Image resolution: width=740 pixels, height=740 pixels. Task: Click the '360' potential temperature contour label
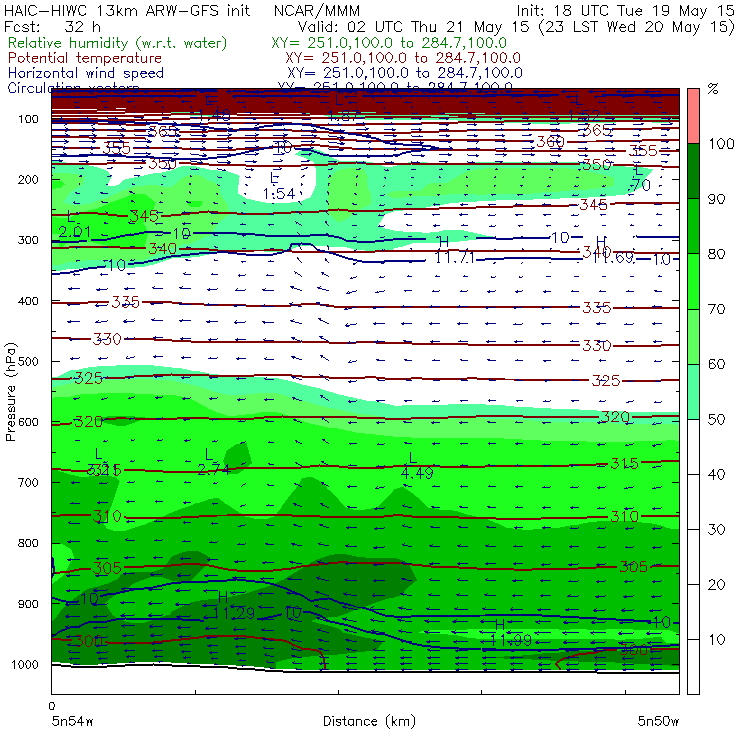tap(551, 141)
